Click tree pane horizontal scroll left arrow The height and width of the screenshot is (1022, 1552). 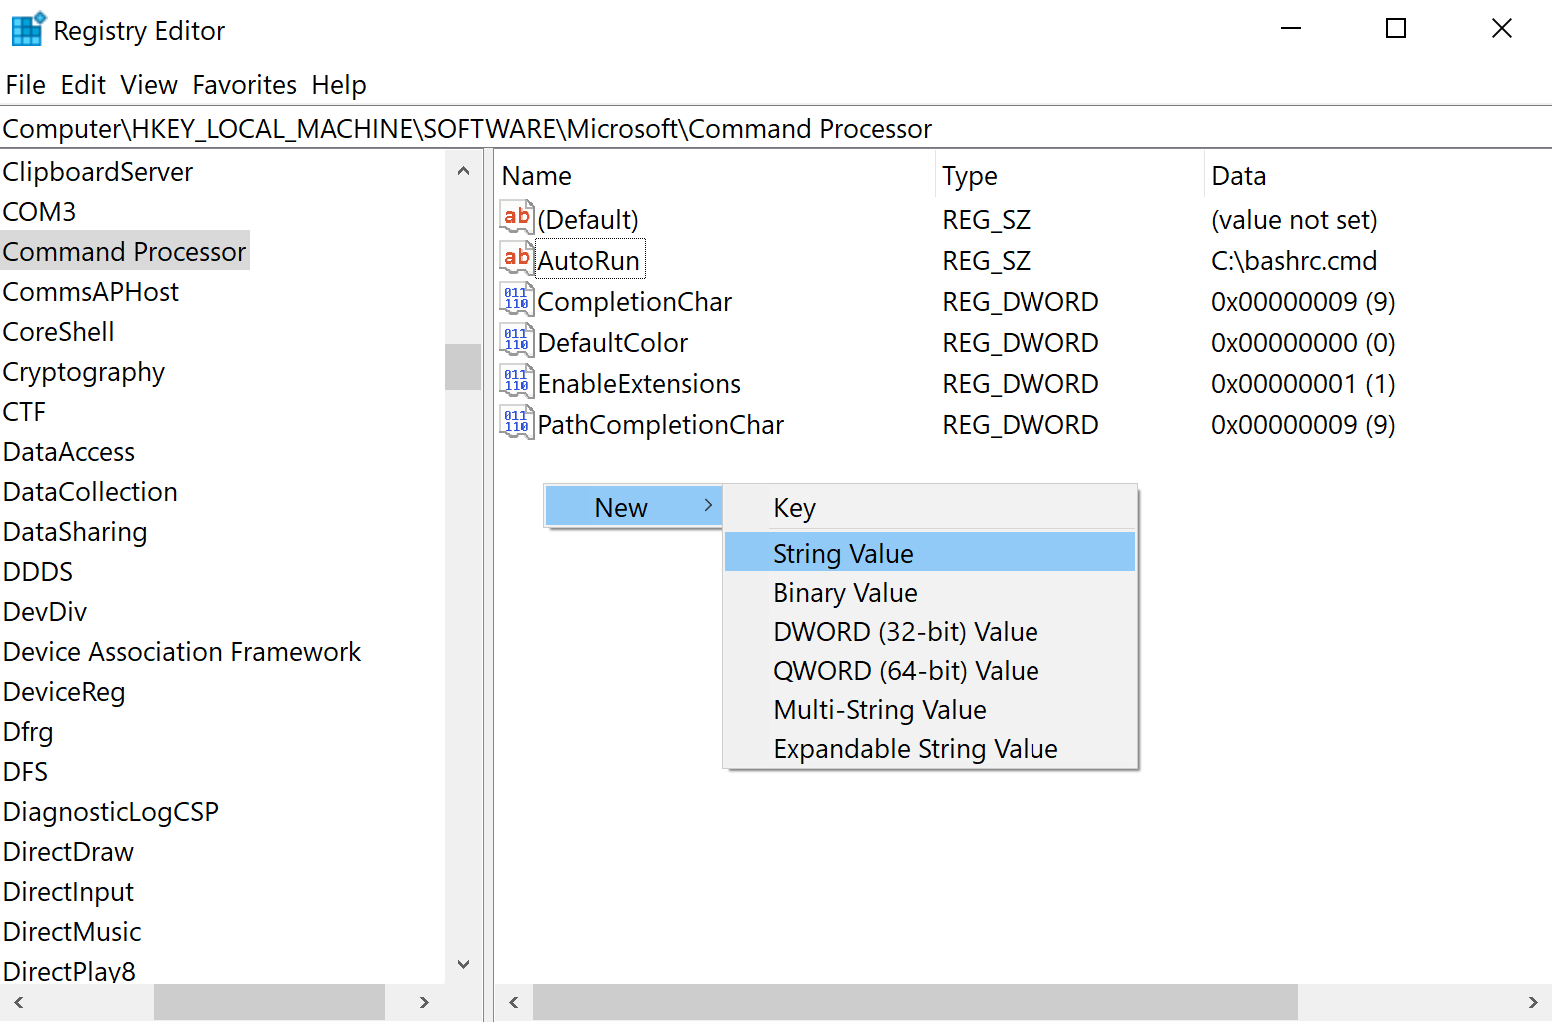[19, 1002]
